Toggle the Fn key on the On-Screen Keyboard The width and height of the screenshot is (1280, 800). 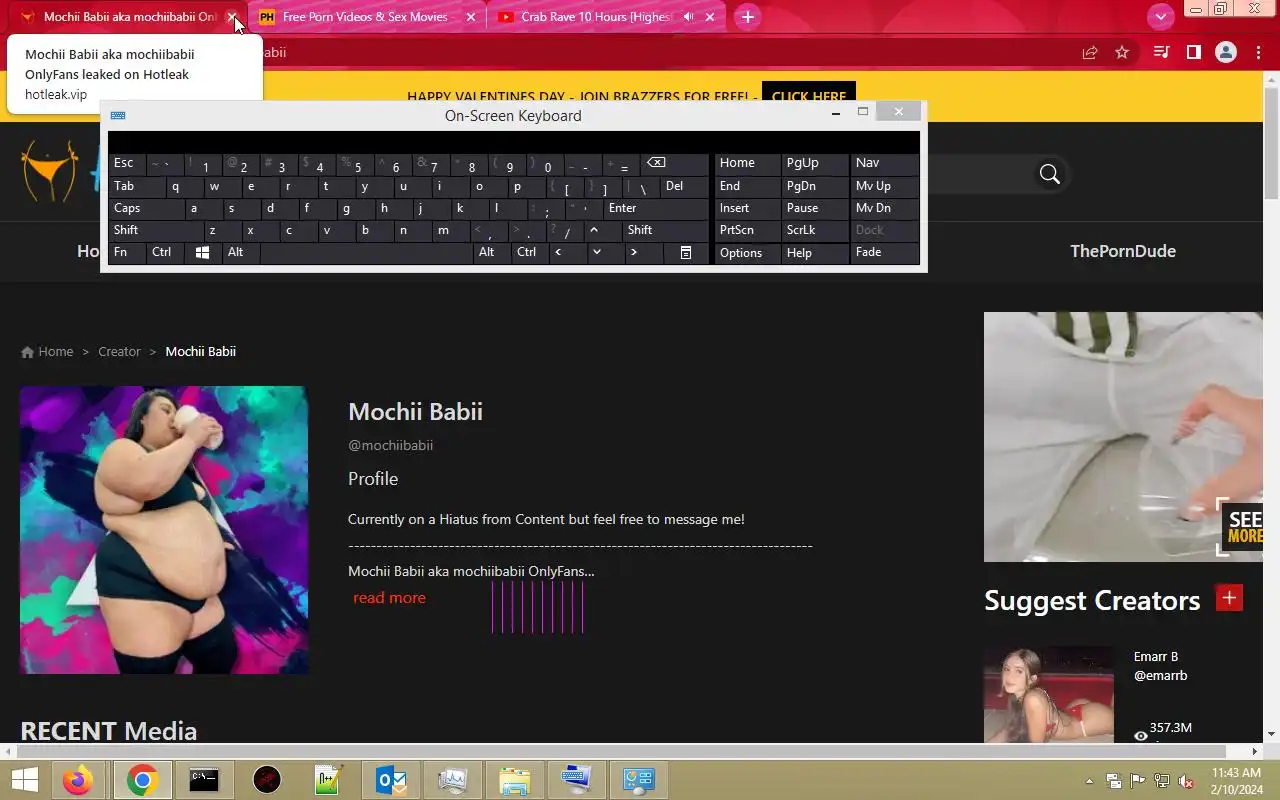point(126,253)
